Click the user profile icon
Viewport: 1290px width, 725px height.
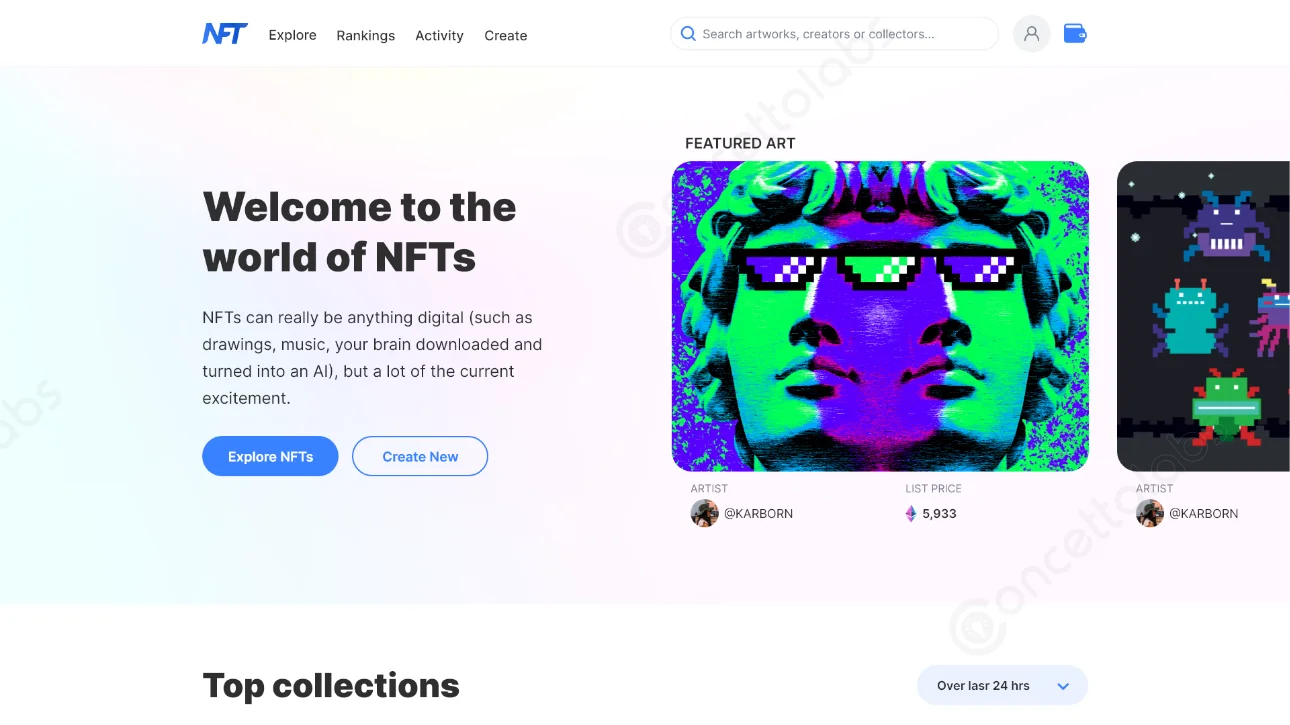click(x=1031, y=33)
